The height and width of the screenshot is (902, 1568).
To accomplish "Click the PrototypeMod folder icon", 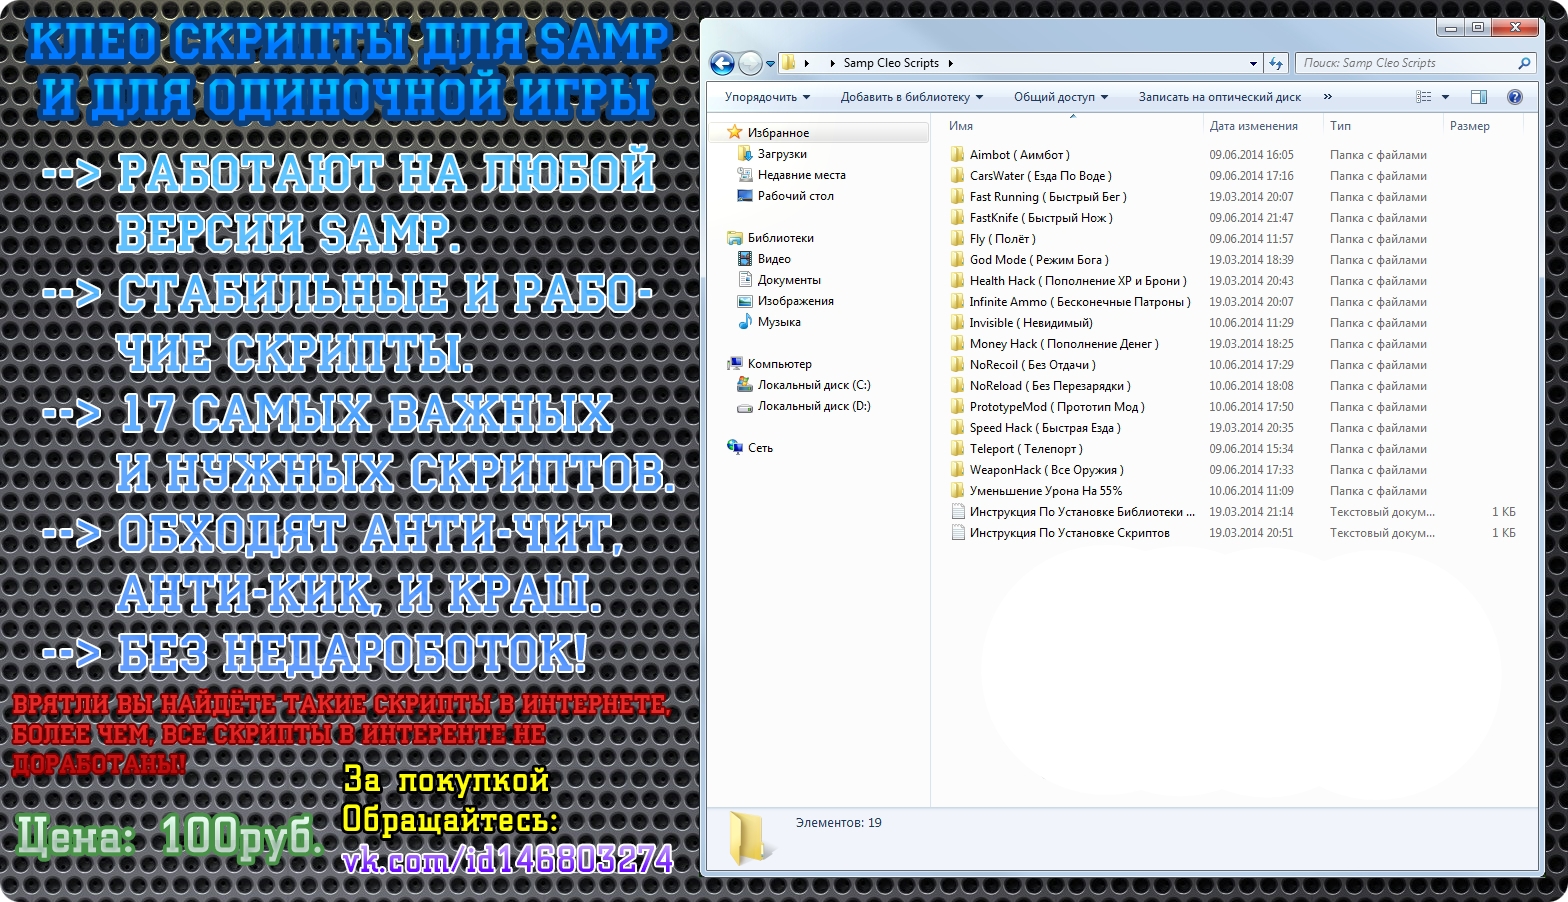I will [x=957, y=406].
